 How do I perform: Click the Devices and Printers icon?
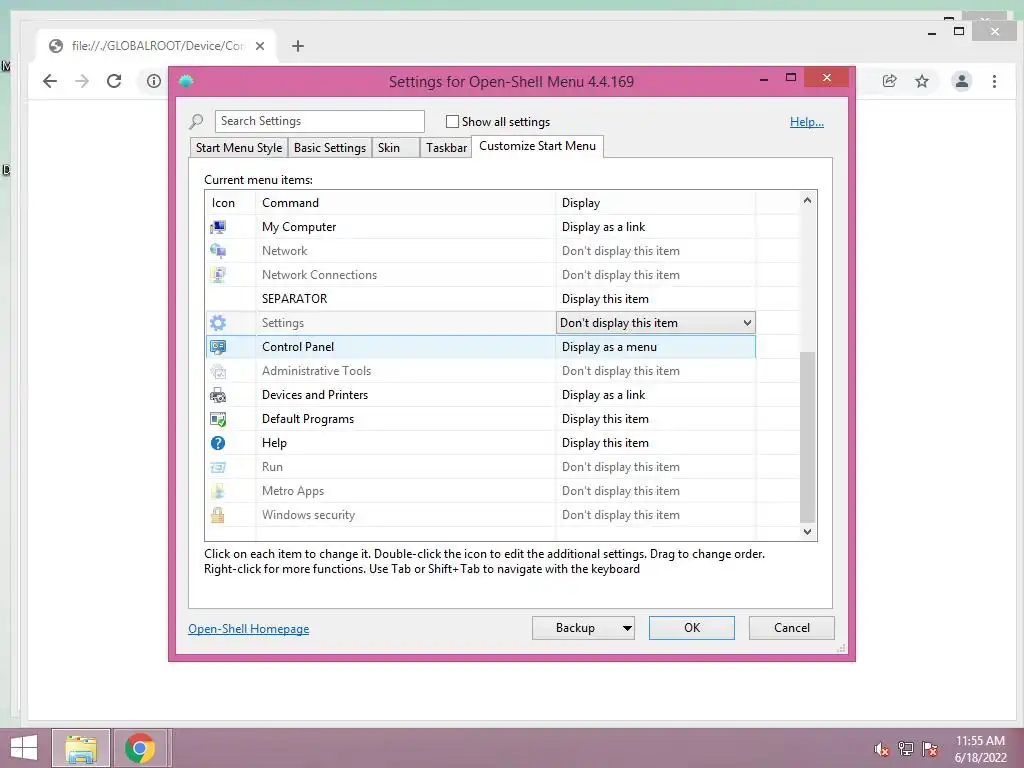217,395
